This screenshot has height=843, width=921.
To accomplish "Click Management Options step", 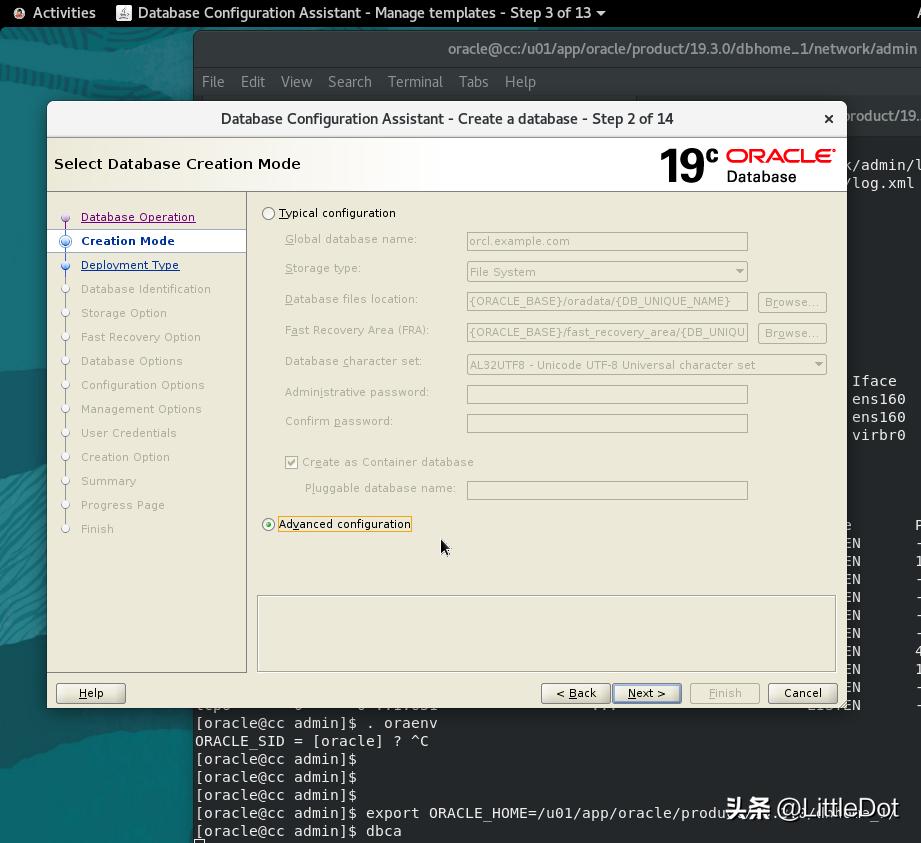I will coord(141,409).
